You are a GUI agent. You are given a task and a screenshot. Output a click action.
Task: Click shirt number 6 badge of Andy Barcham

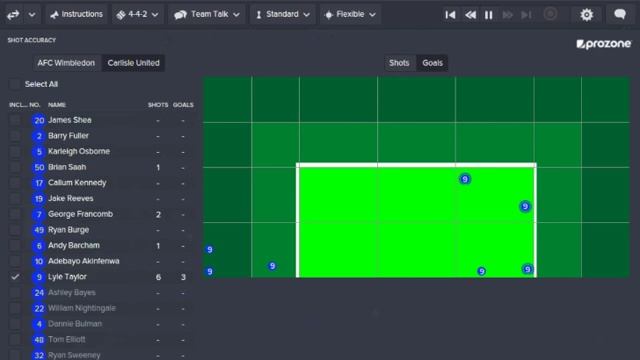(39, 246)
